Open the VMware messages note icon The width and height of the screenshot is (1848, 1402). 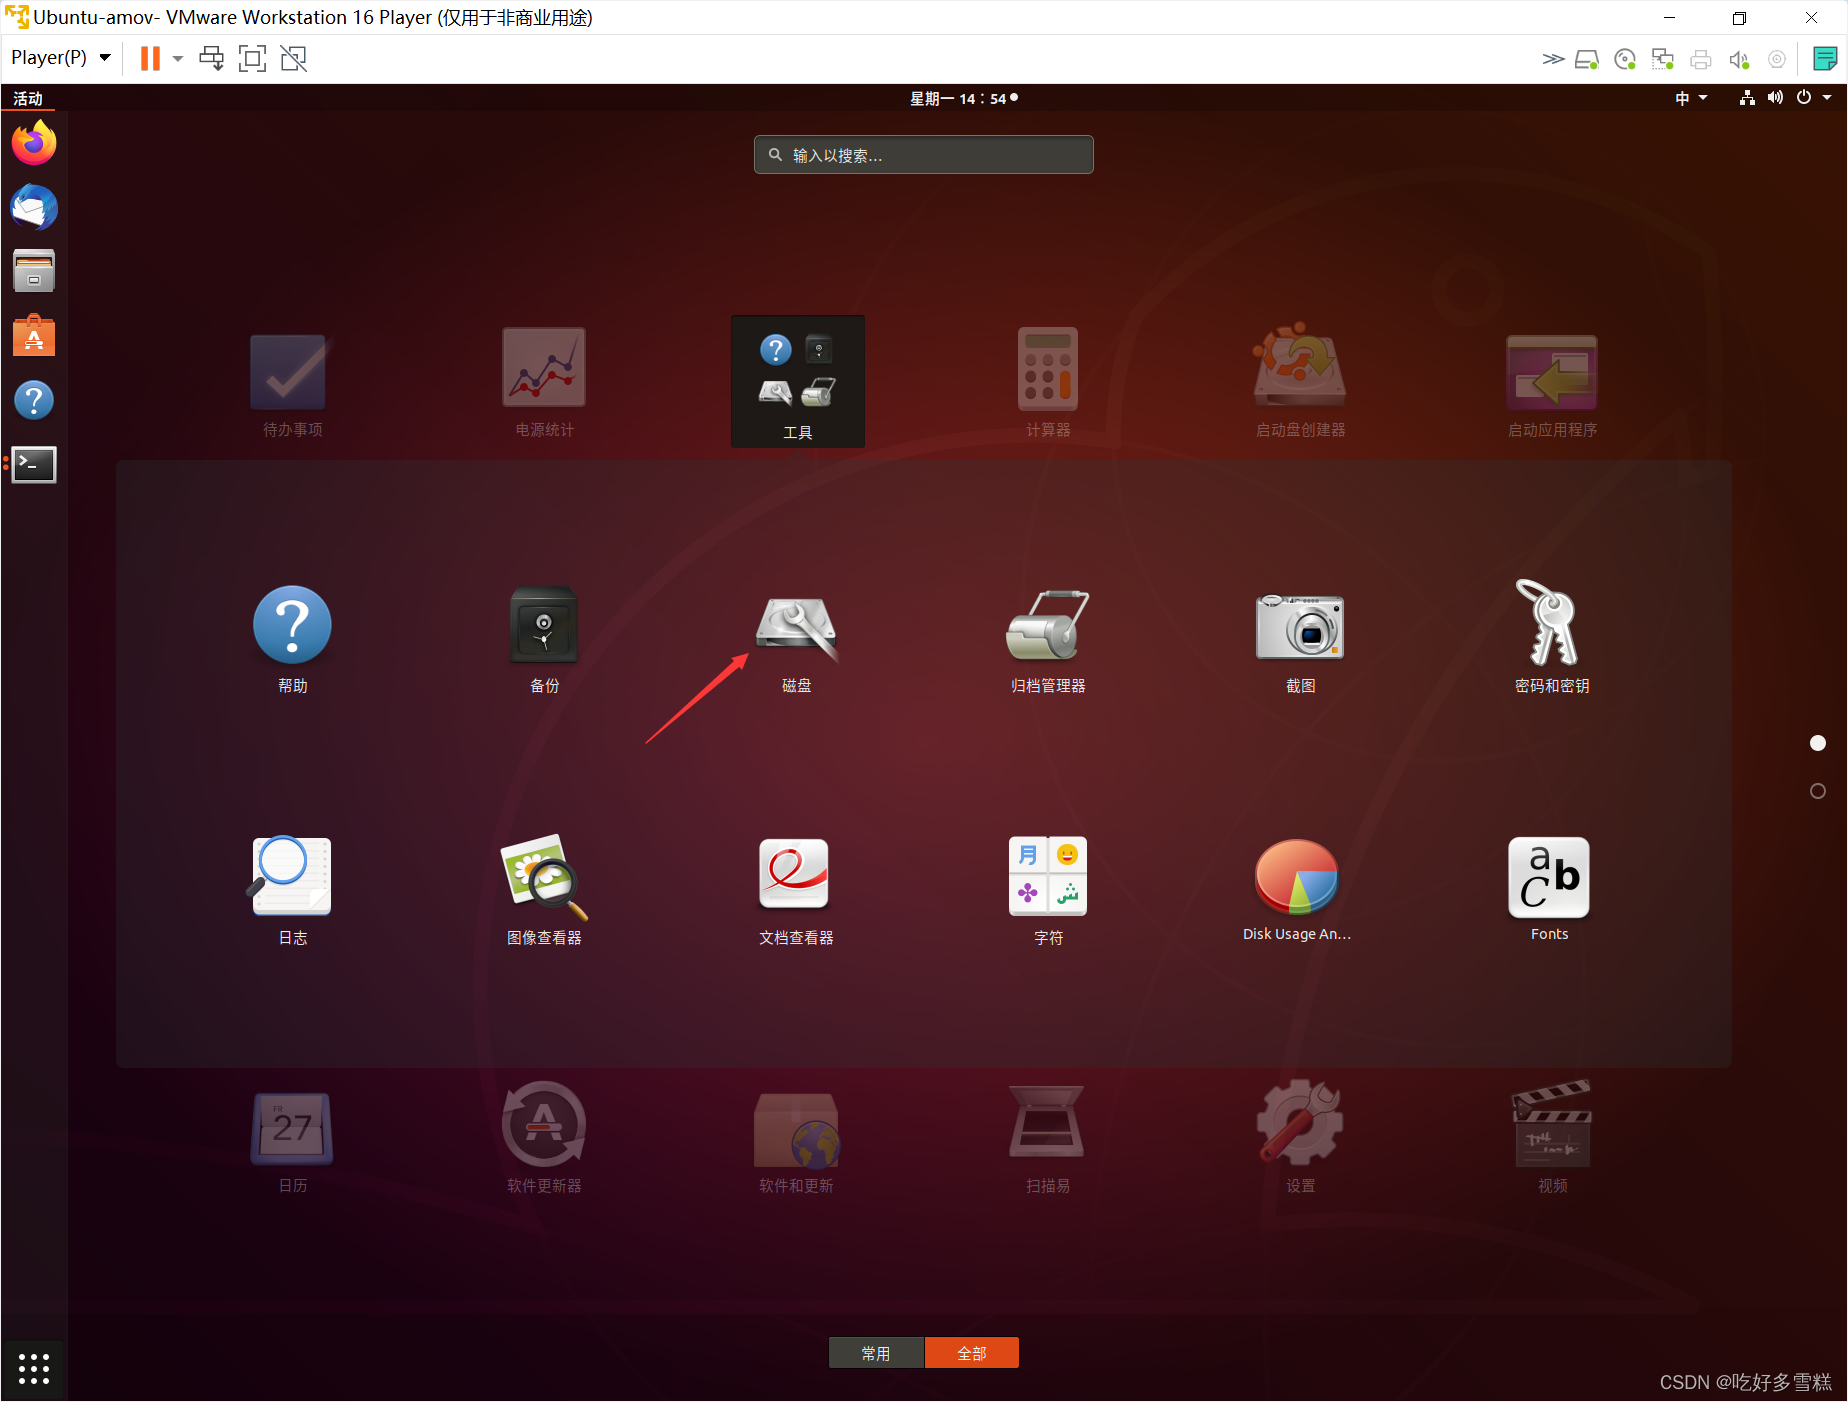[1825, 59]
